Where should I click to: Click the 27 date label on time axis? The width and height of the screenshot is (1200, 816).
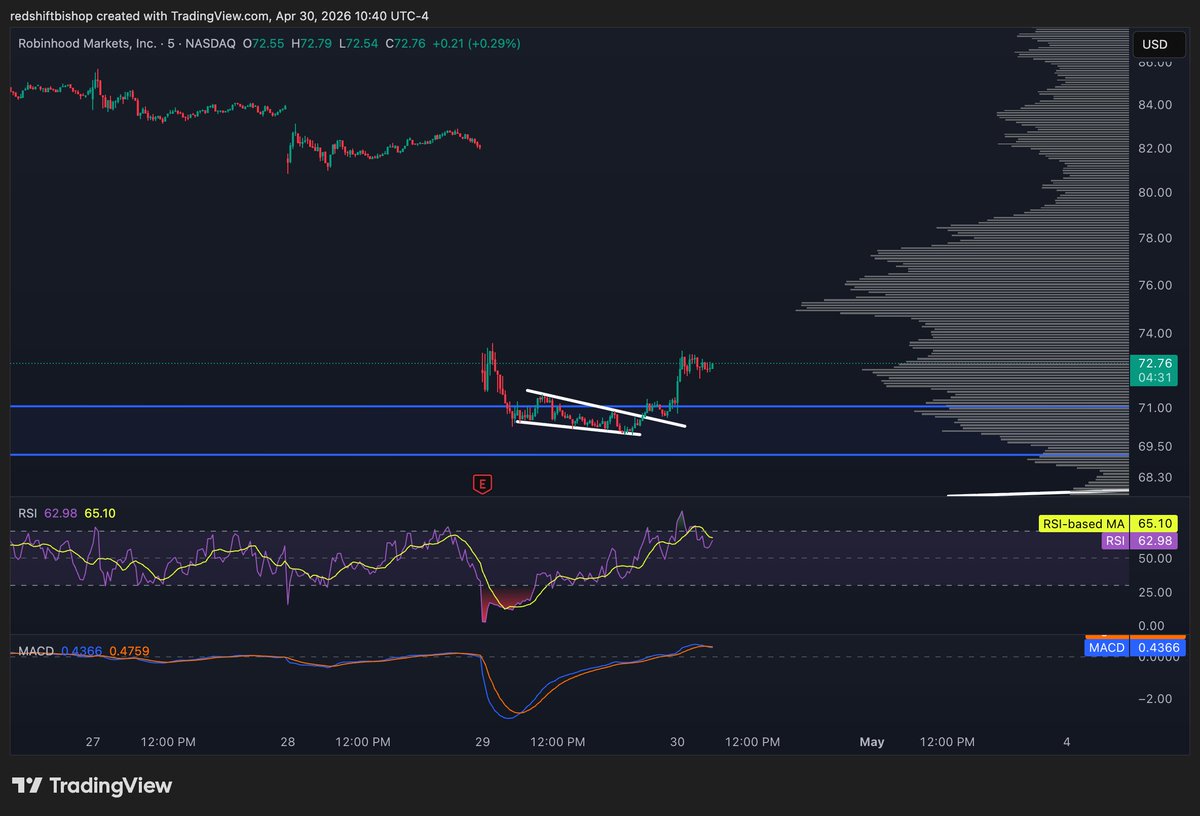pyautogui.click(x=93, y=742)
